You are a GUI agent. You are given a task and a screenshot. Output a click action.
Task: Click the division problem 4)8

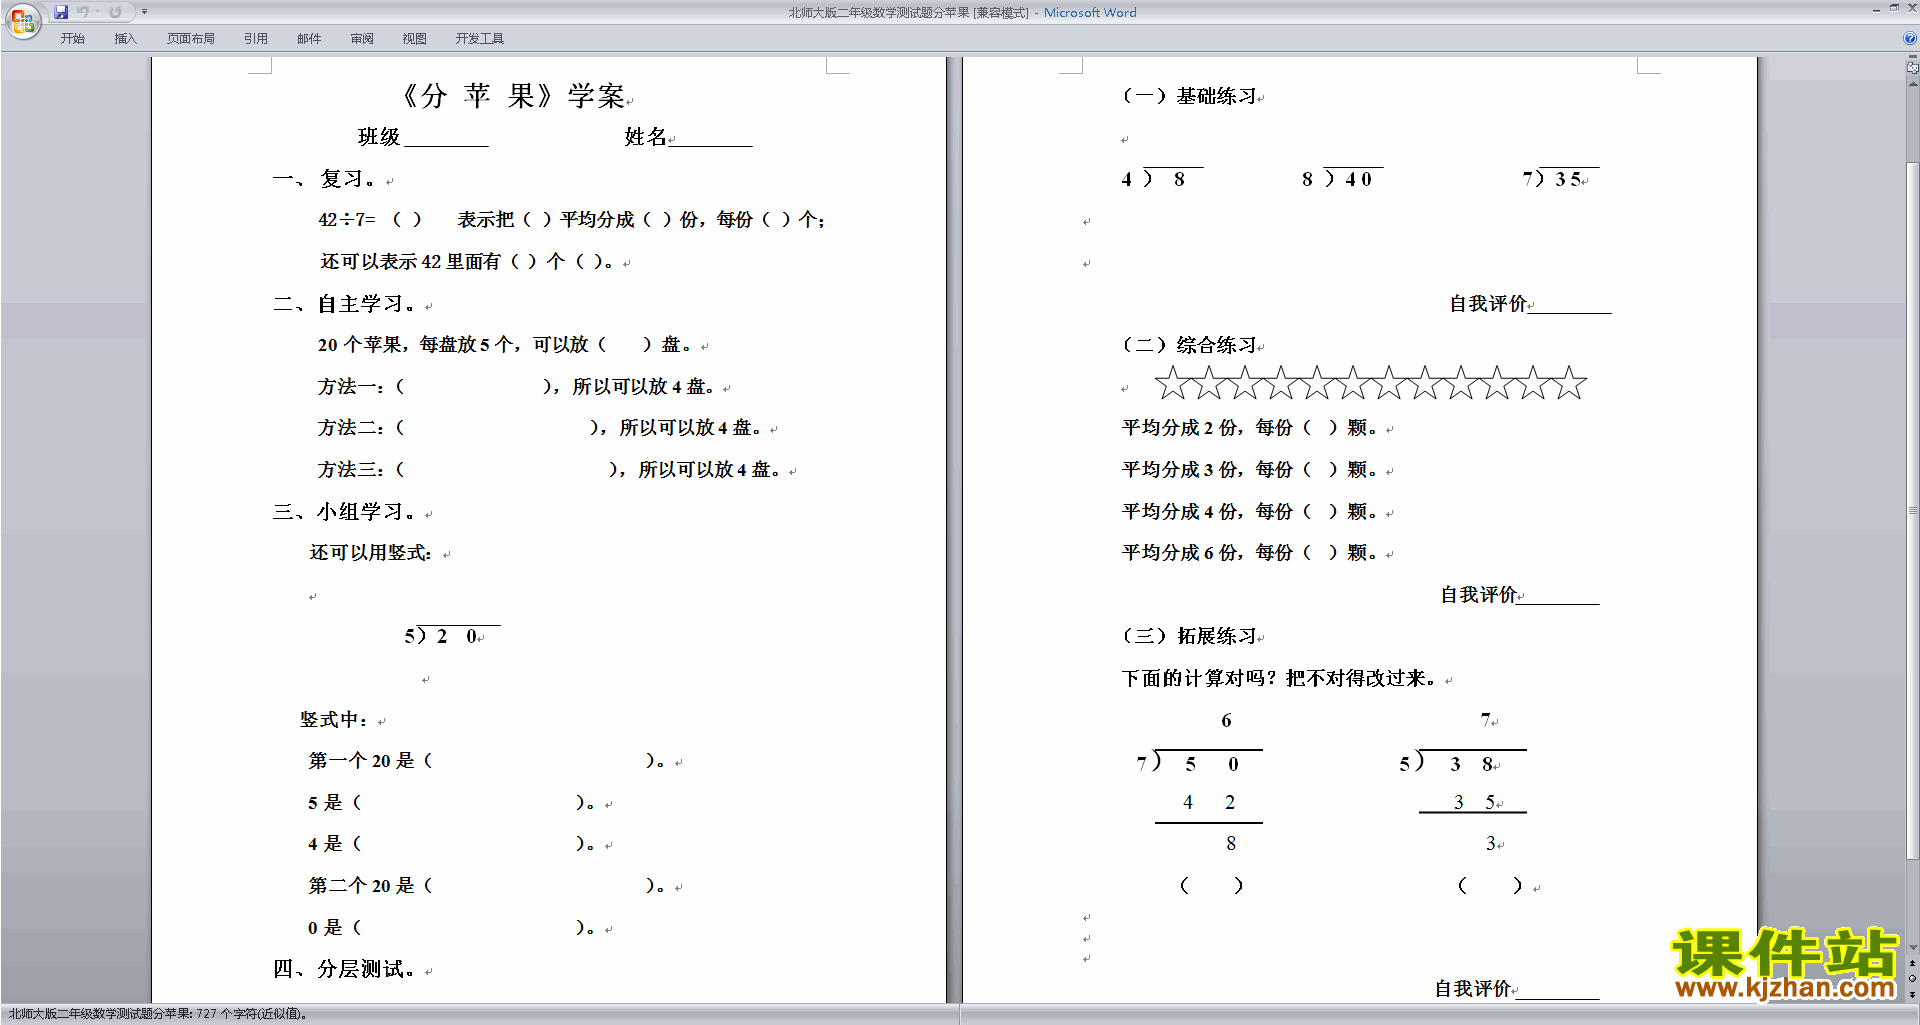point(1162,177)
